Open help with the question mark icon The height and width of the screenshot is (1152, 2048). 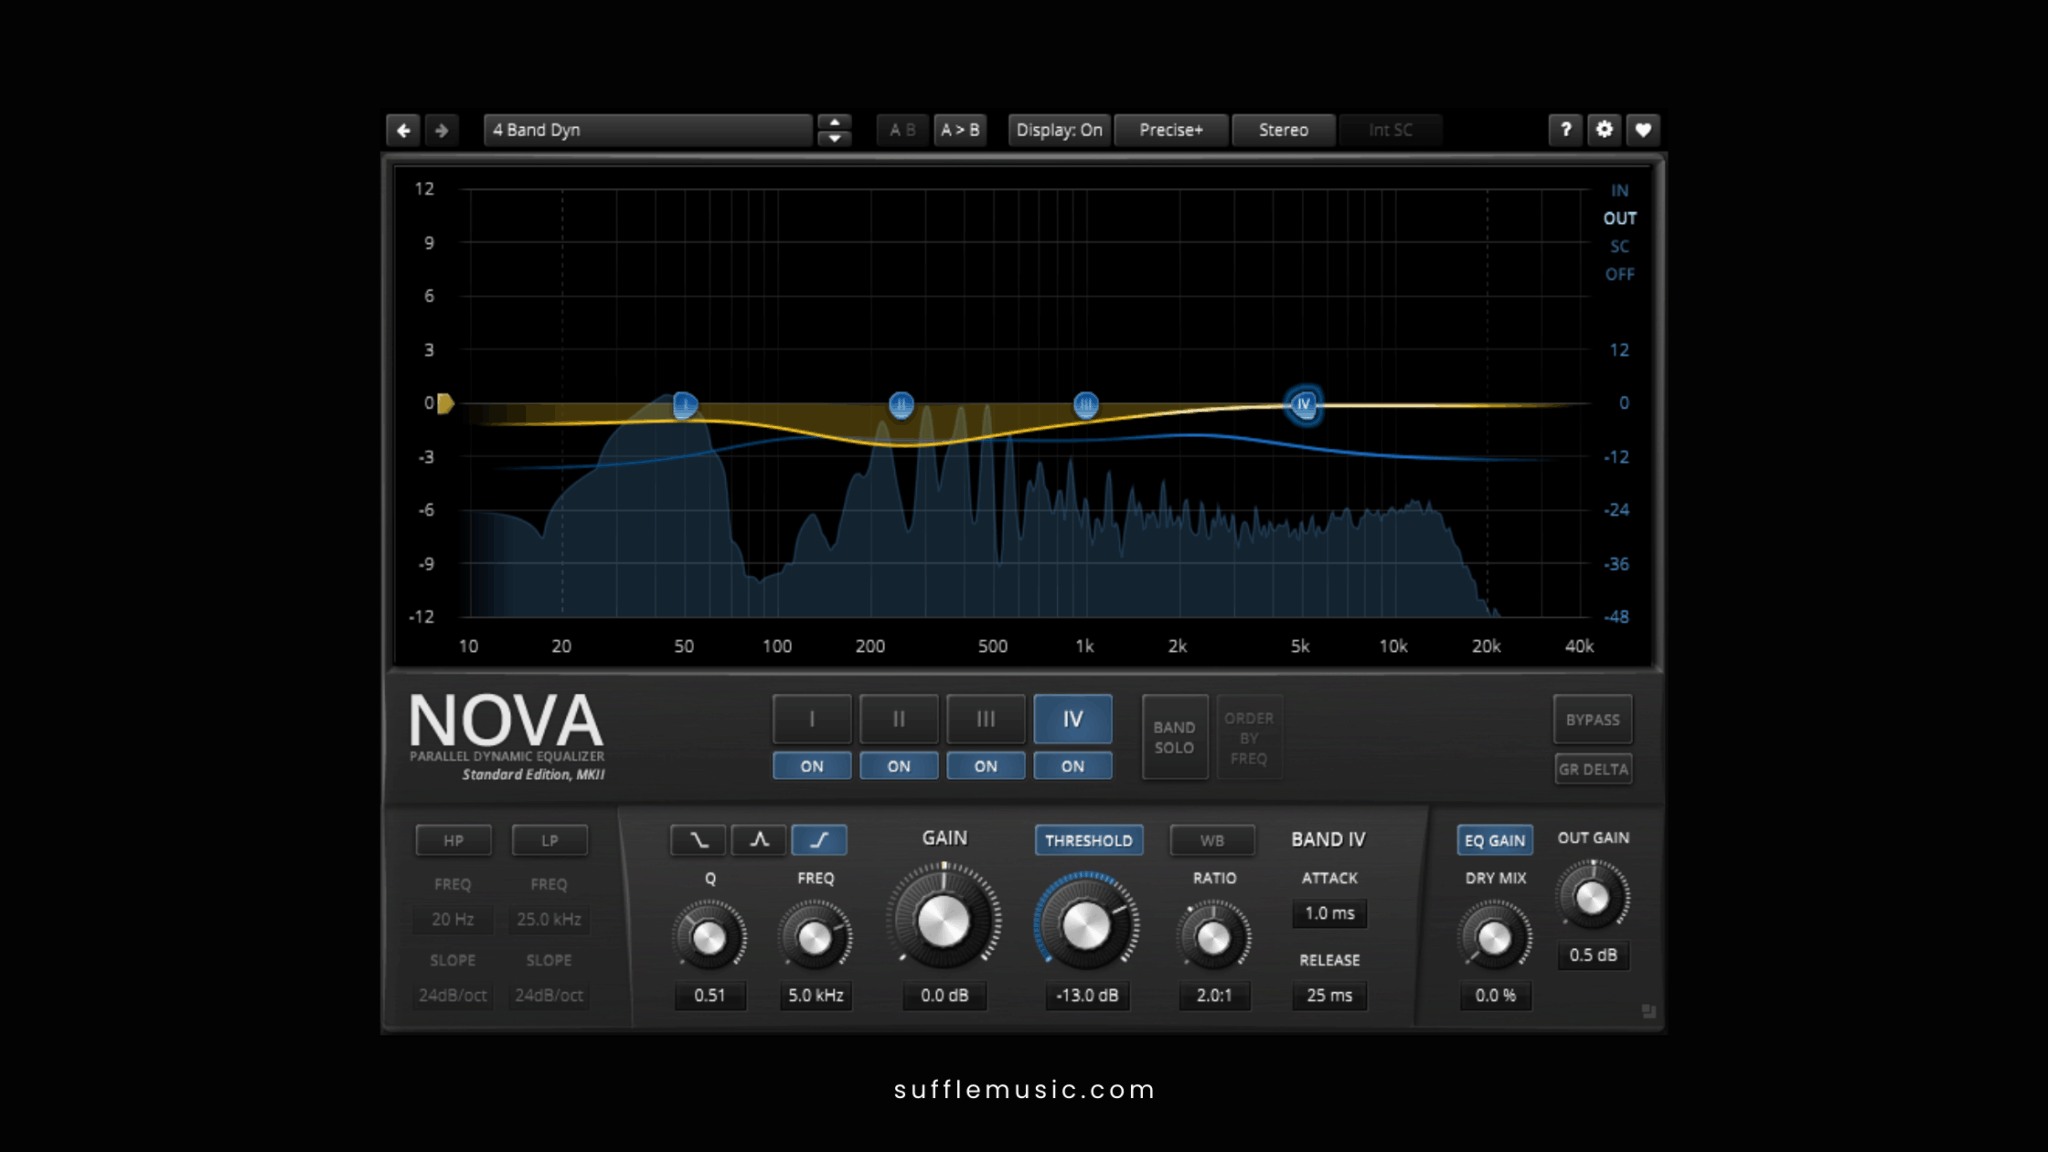[x=1566, y=130]
